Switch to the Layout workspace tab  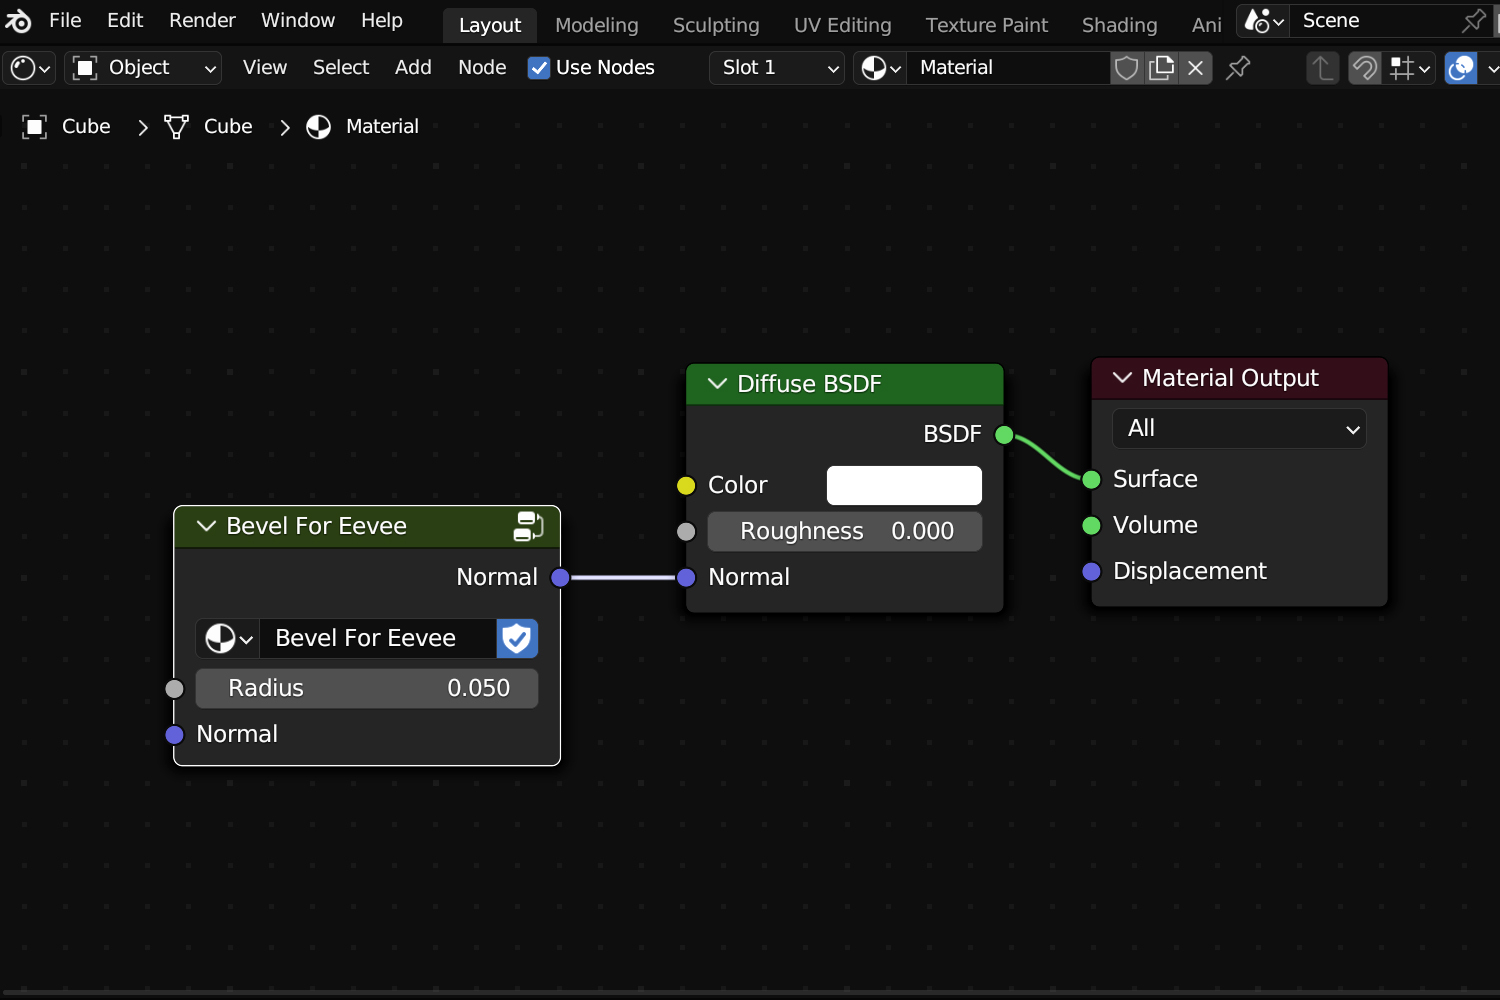(x=490, y=25)
